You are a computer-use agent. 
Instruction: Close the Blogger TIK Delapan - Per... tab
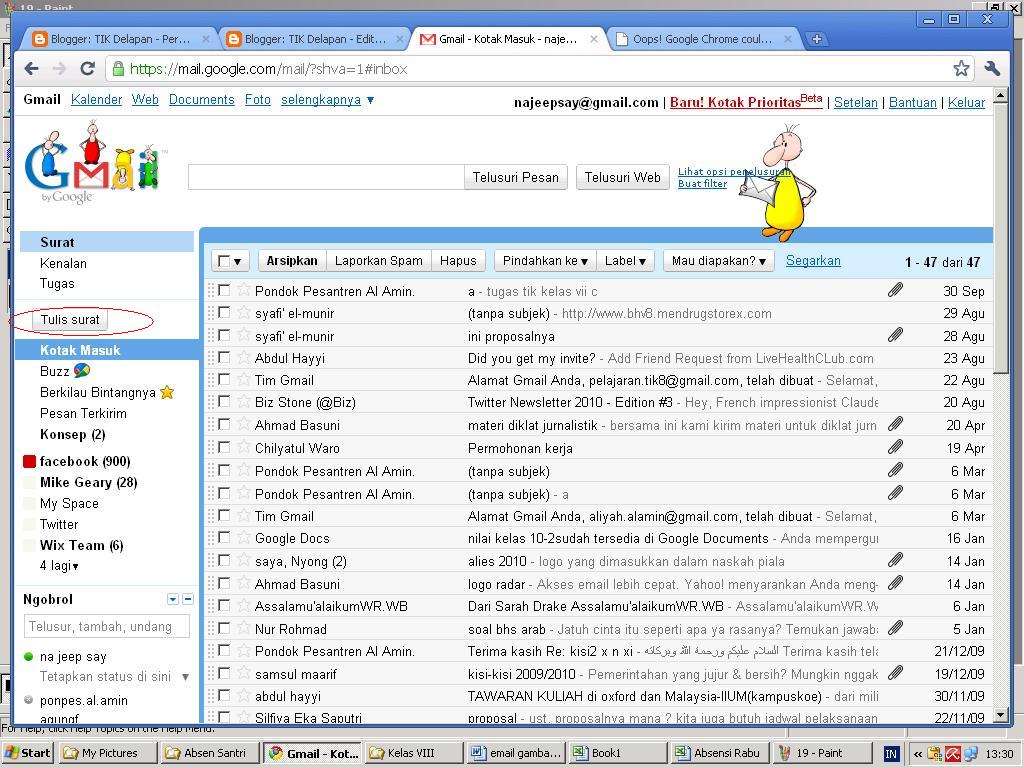click(x=206, y=39)
